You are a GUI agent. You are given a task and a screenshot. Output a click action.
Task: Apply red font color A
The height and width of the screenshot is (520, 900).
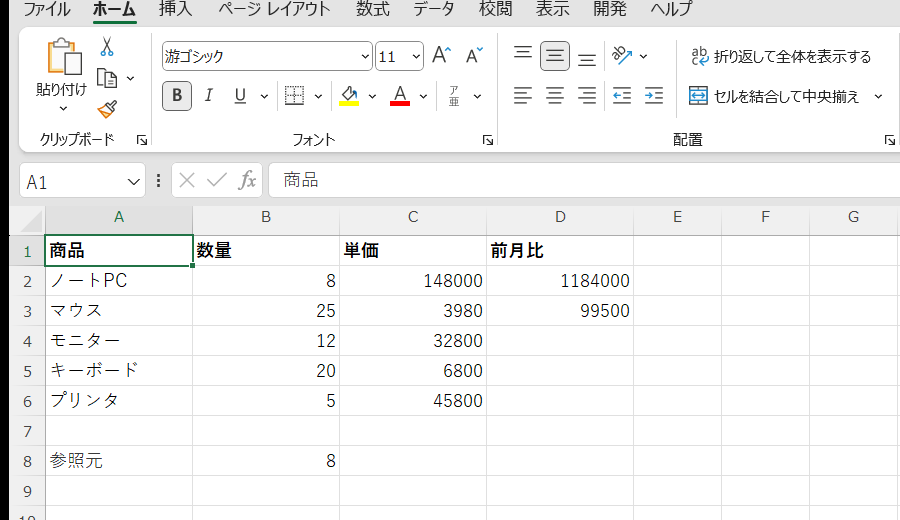(x=400, y=95)
